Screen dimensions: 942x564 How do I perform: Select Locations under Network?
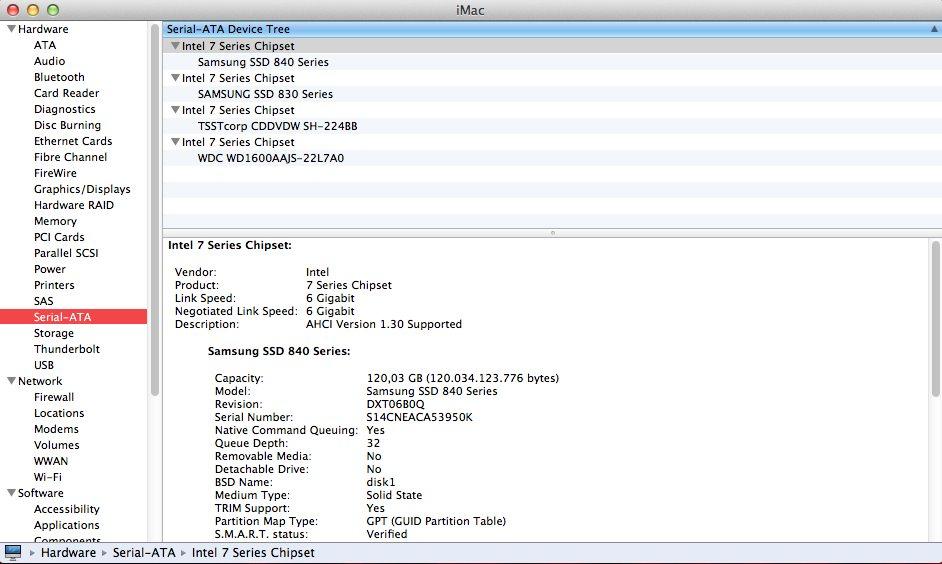[x=59, y=413]
